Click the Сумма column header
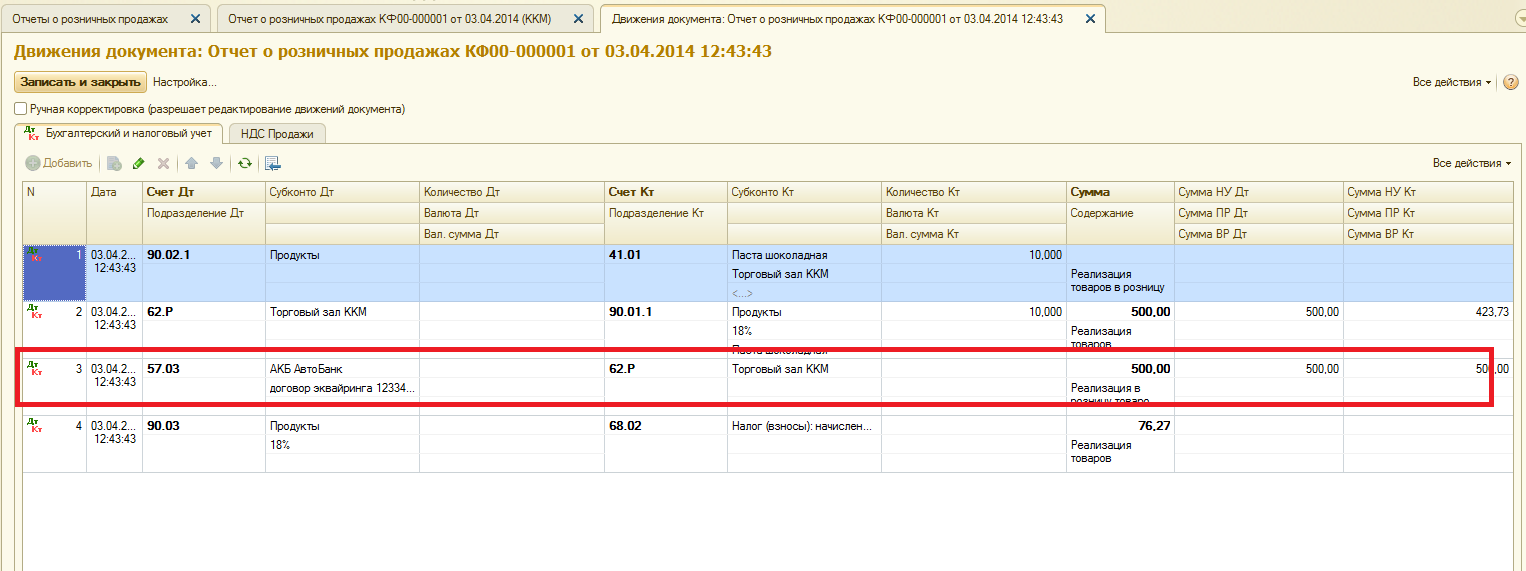 (x=1121, y=192)
